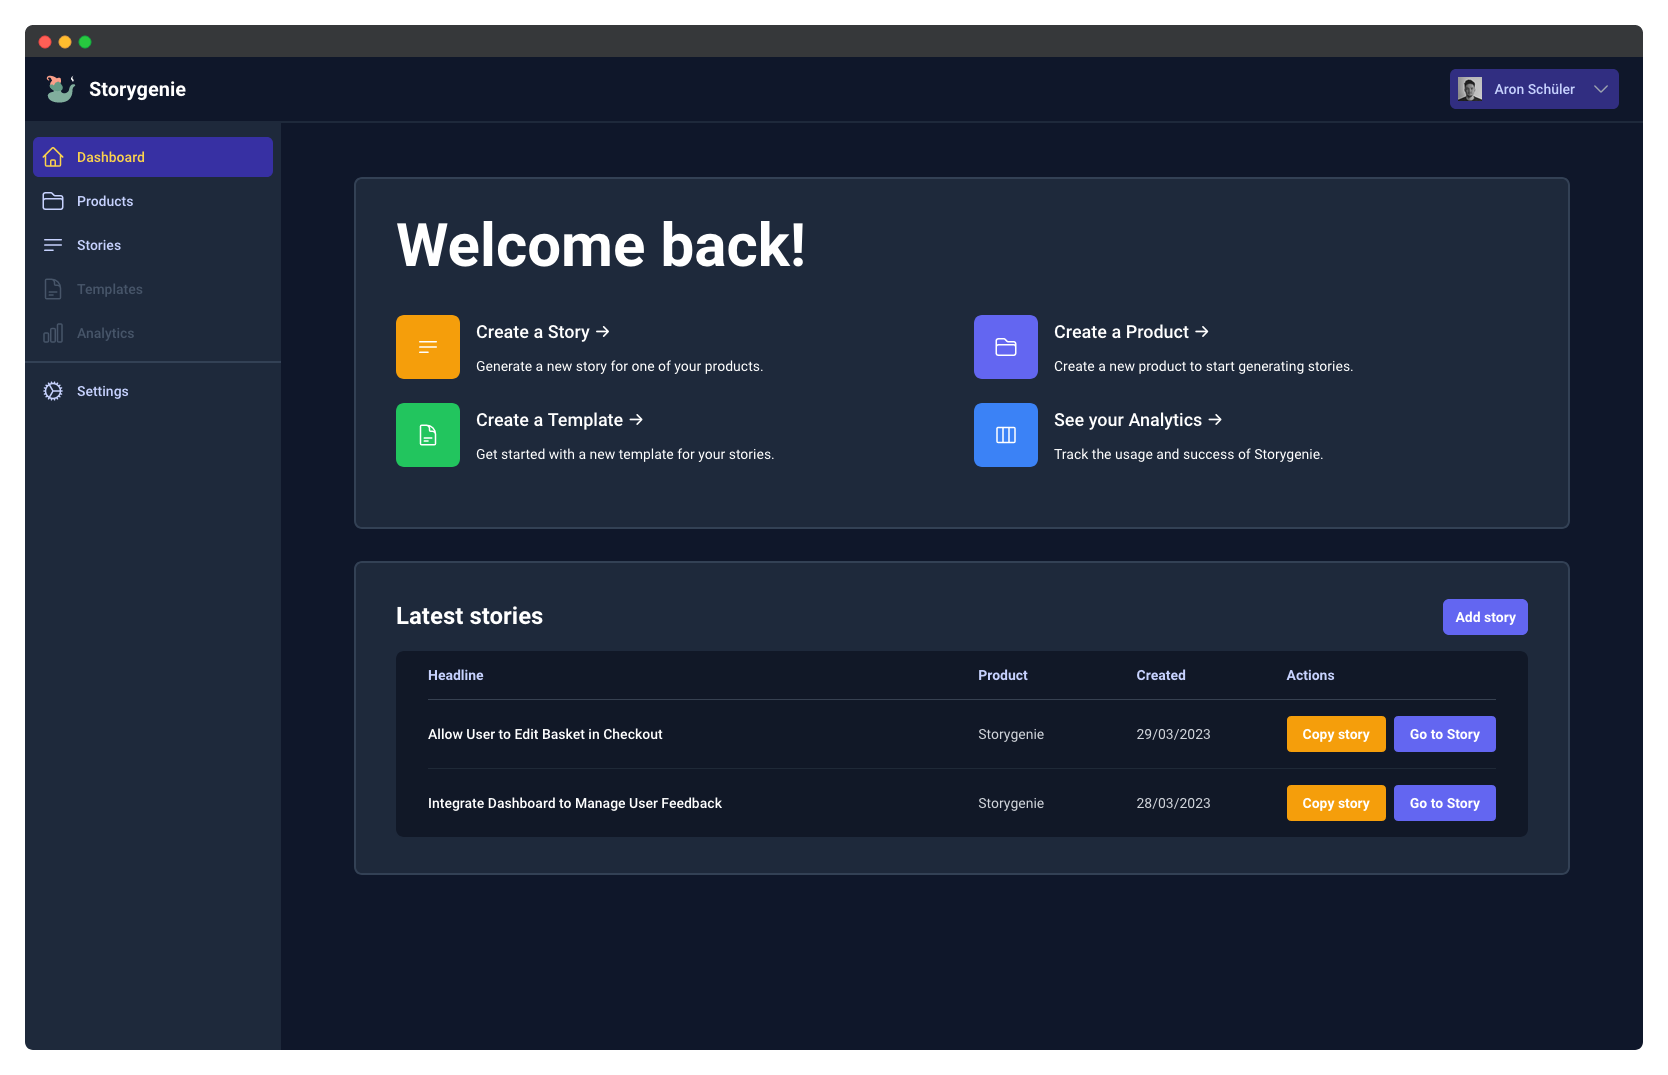Click the purple Create a Product folder icon
1668x1075 pixels.
tap(1005, 347)
